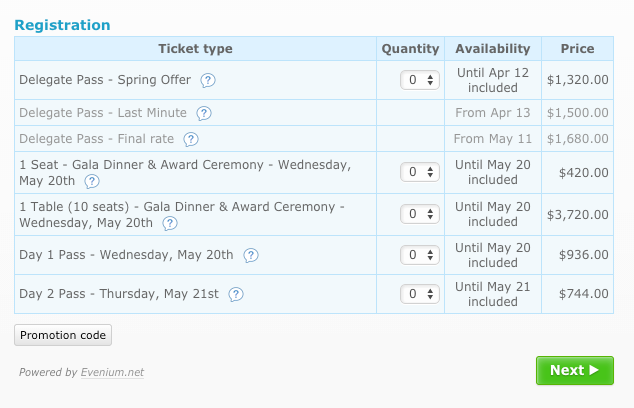Open quantity dropdown for 1 Seat Gala Dinner
Image resolution: width=634 pixels, height=408 pixels.
click(420, 172)
